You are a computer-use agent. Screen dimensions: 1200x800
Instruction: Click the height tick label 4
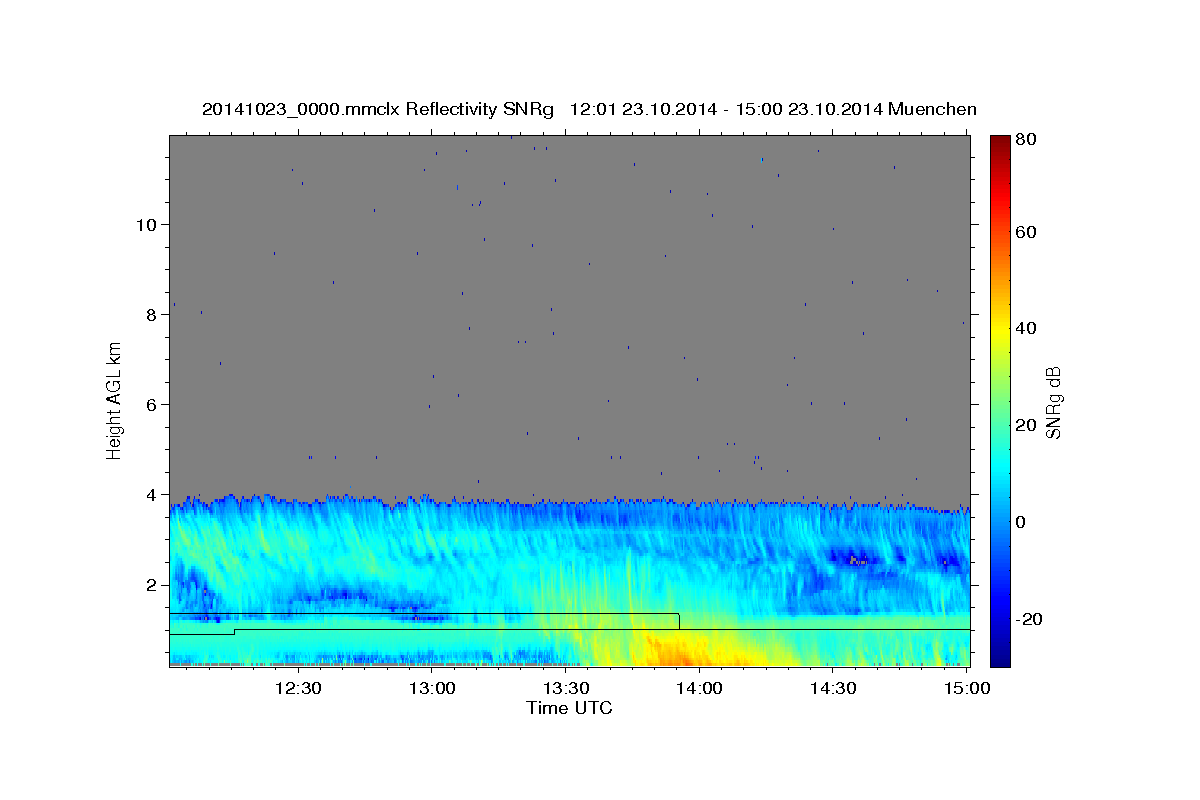pos(152,495)
